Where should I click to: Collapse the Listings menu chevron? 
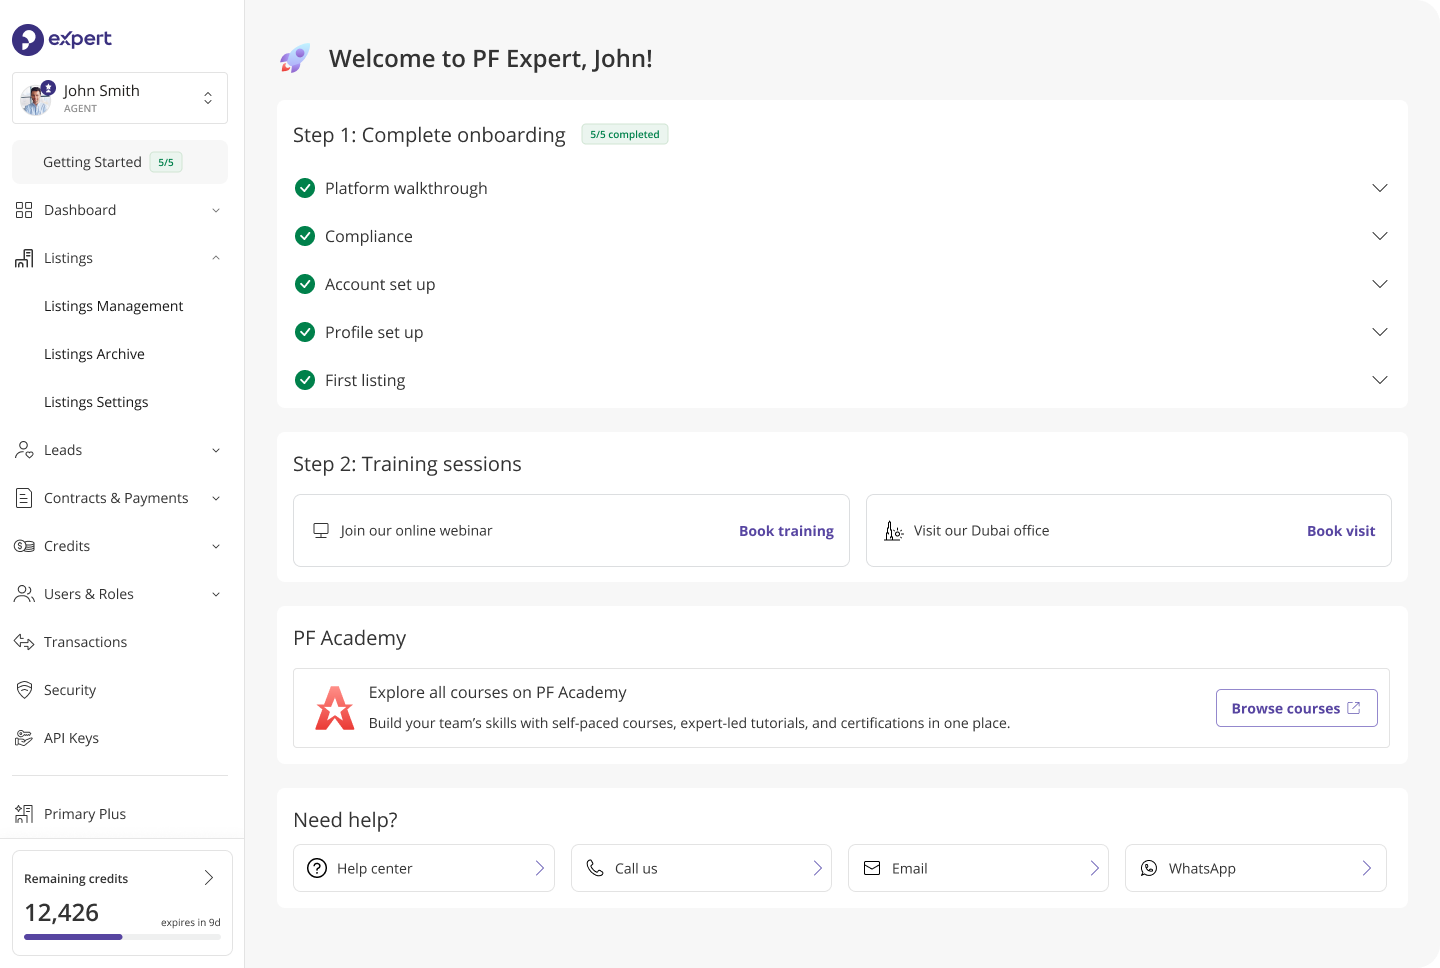tap(216, 258)
